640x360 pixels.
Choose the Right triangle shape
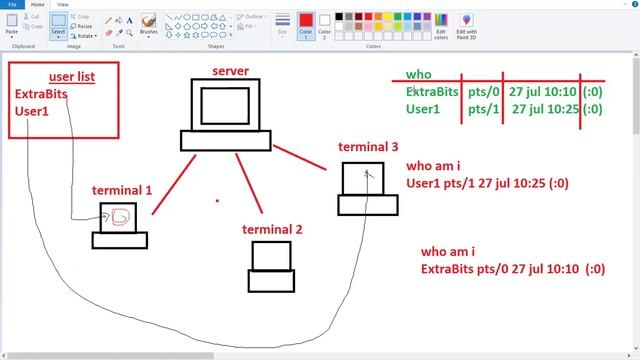coord(169,26)
